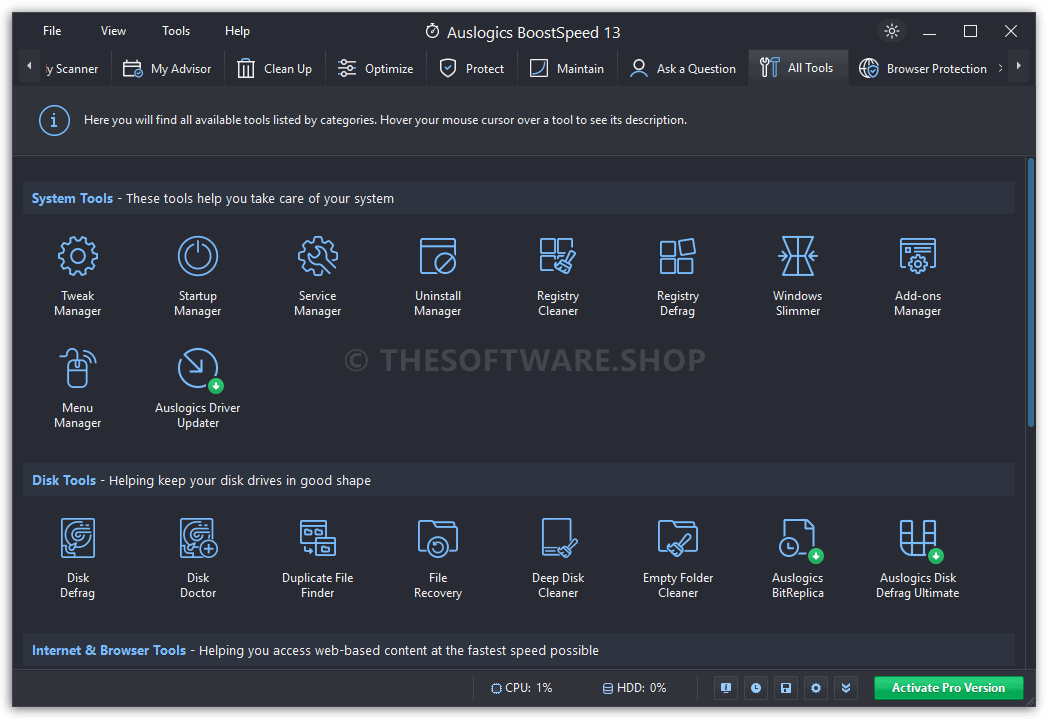1048x719 pixels.
Task: Show more tabs with right triangle arrow
Action: click(1019, 66)
